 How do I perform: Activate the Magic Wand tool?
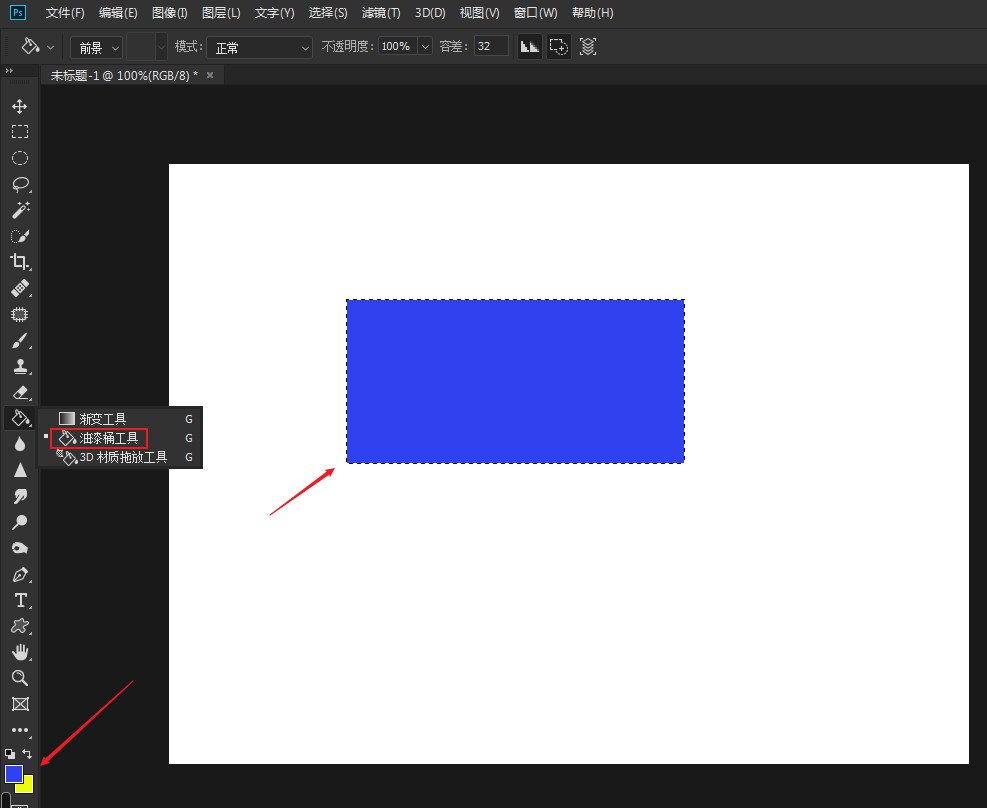point(19,210)
